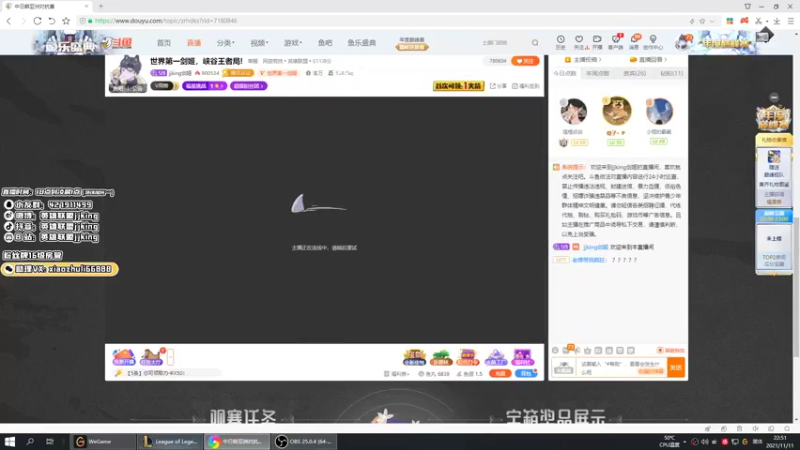Screen dimensions: 800x450
Task: Click the fourth gift icon in the right-hand gift row
Action: pos(495,357)
